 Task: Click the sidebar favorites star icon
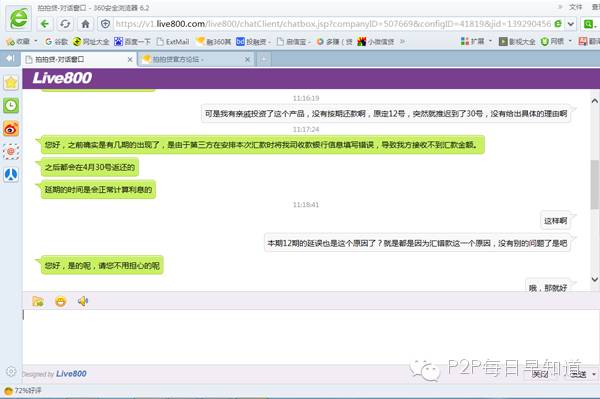[x=11, y=82]
